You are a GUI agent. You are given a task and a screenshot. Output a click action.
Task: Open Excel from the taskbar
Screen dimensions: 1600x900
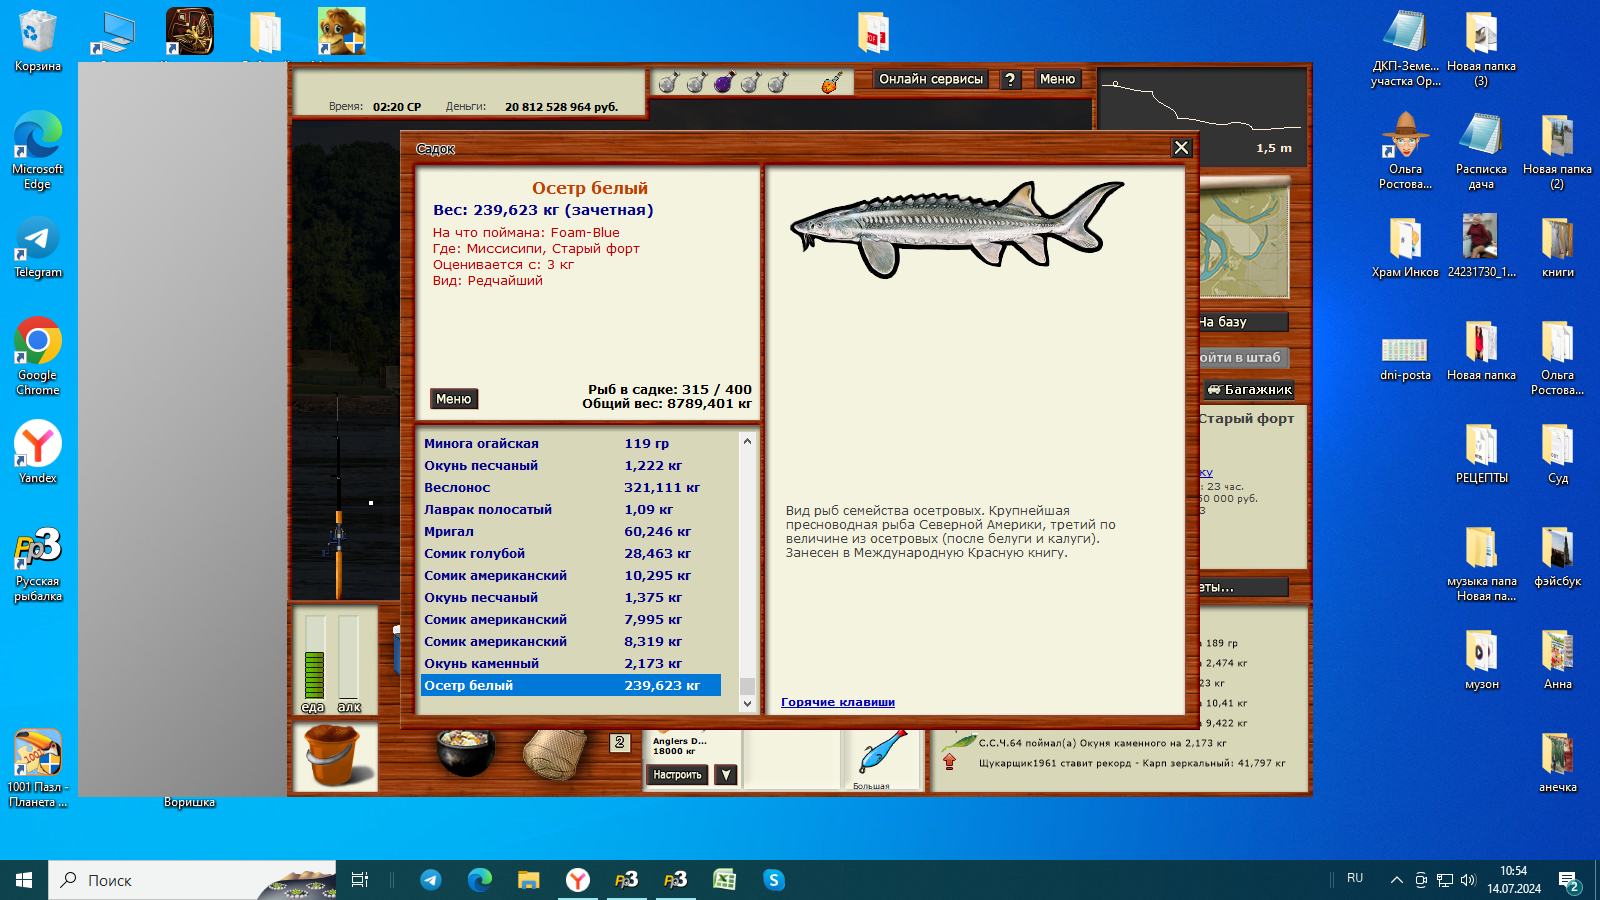[x=724, y=880]
